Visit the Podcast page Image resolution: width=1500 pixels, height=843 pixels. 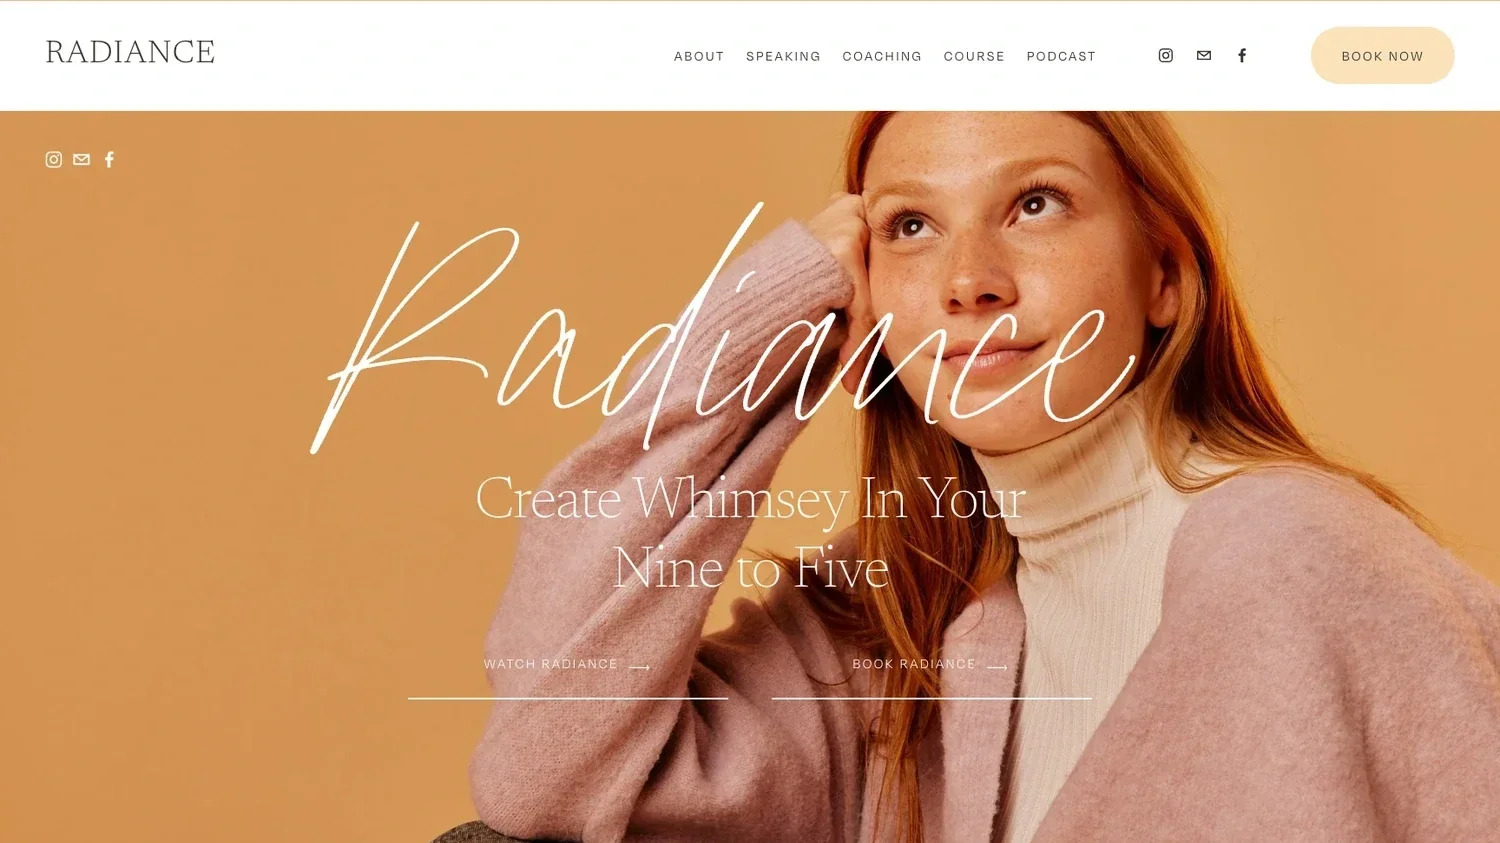1061,56
